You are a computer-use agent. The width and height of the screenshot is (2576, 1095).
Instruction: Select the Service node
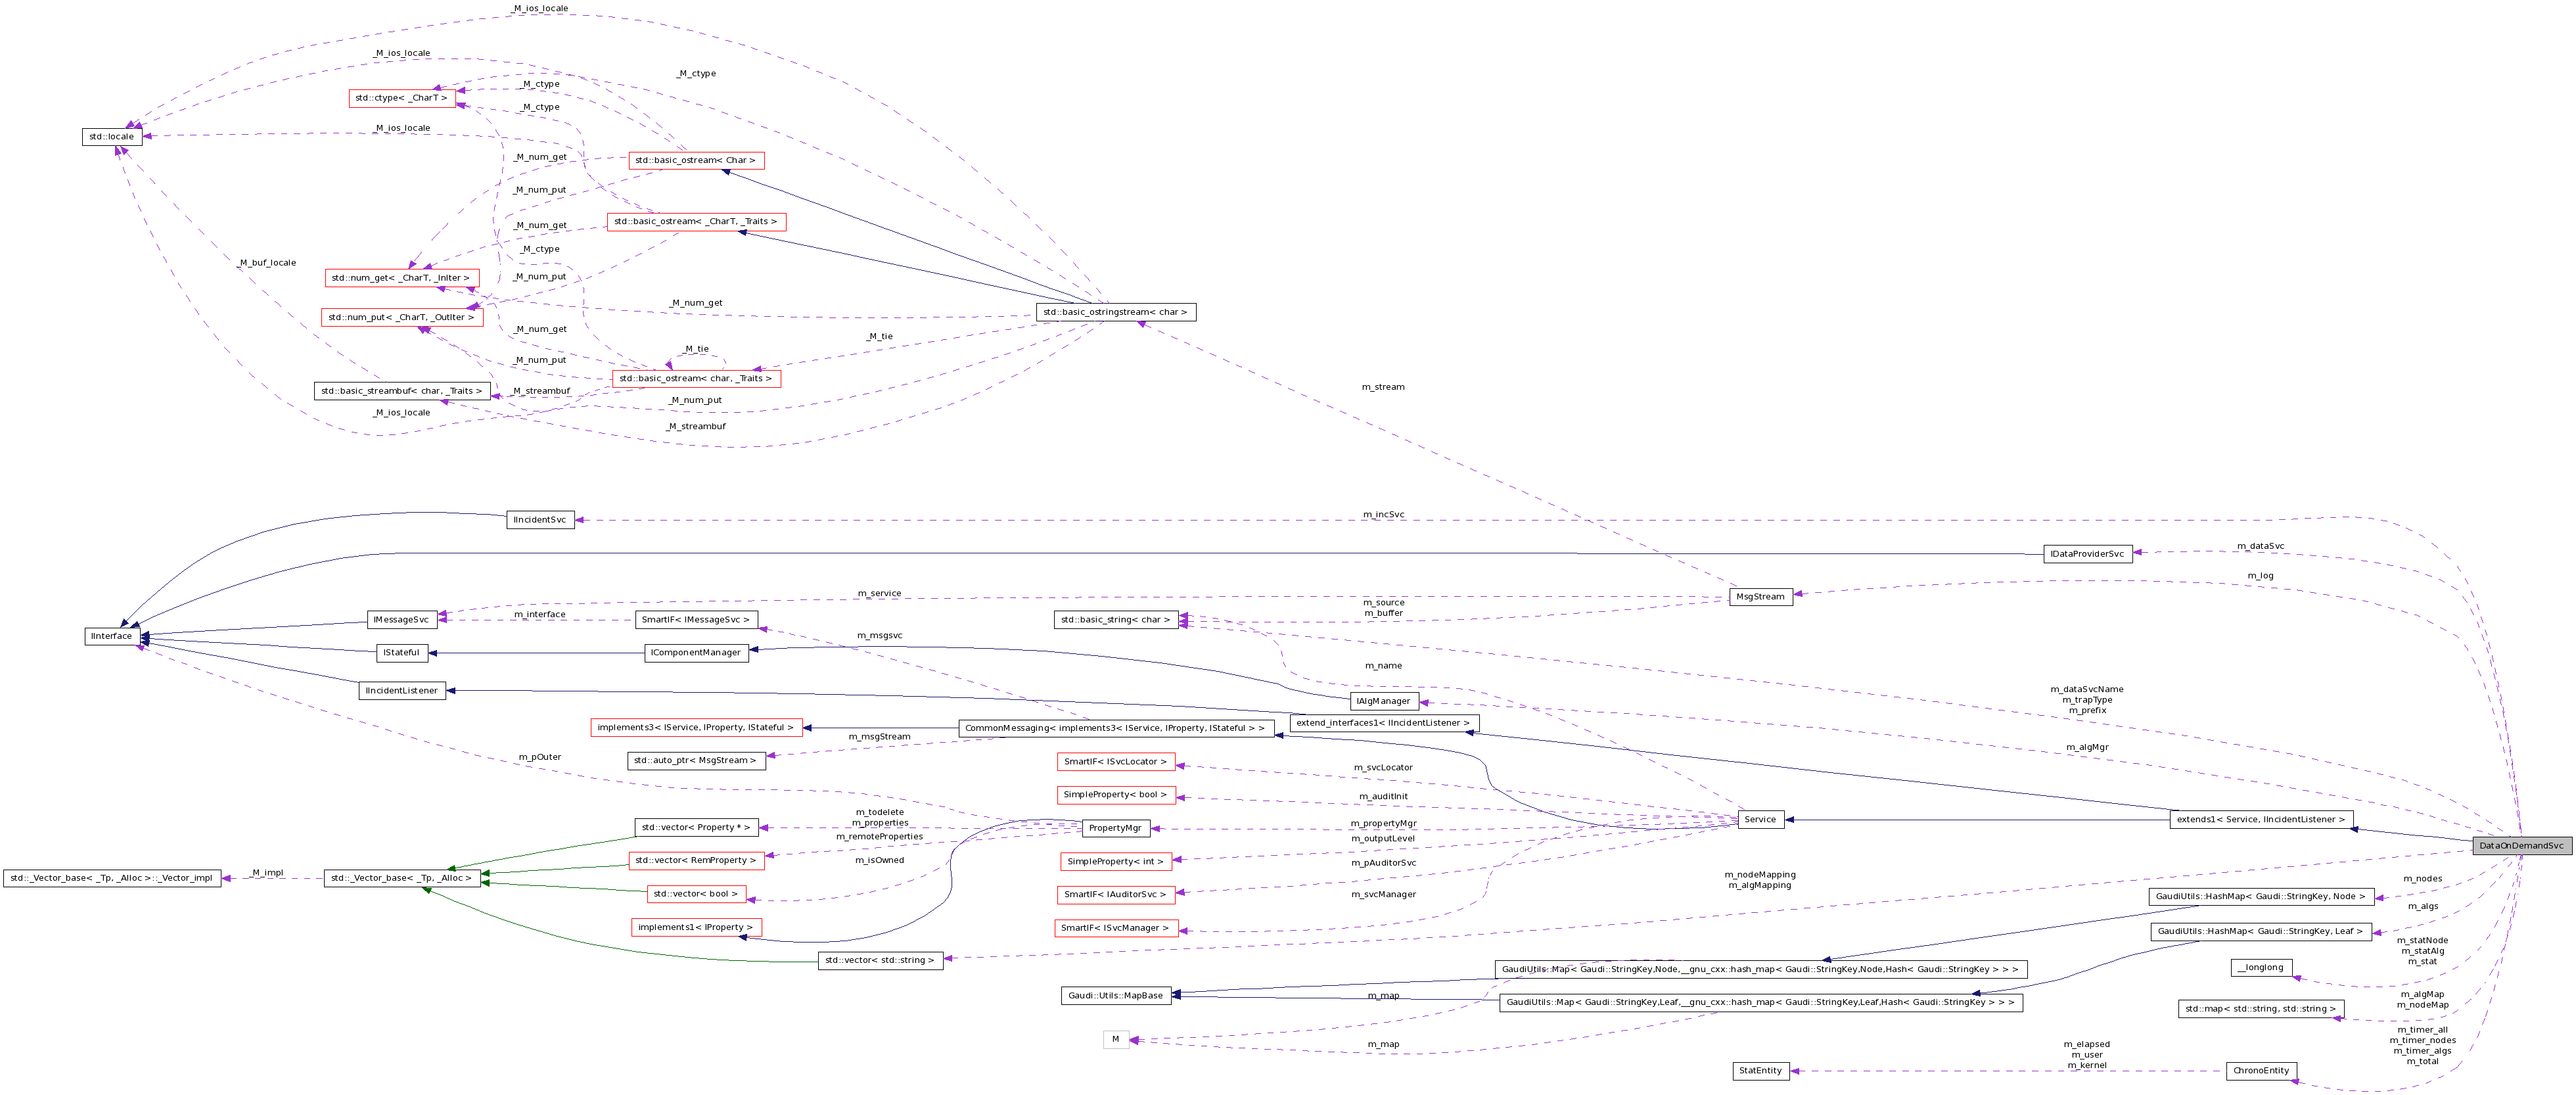coord(1761,819)
